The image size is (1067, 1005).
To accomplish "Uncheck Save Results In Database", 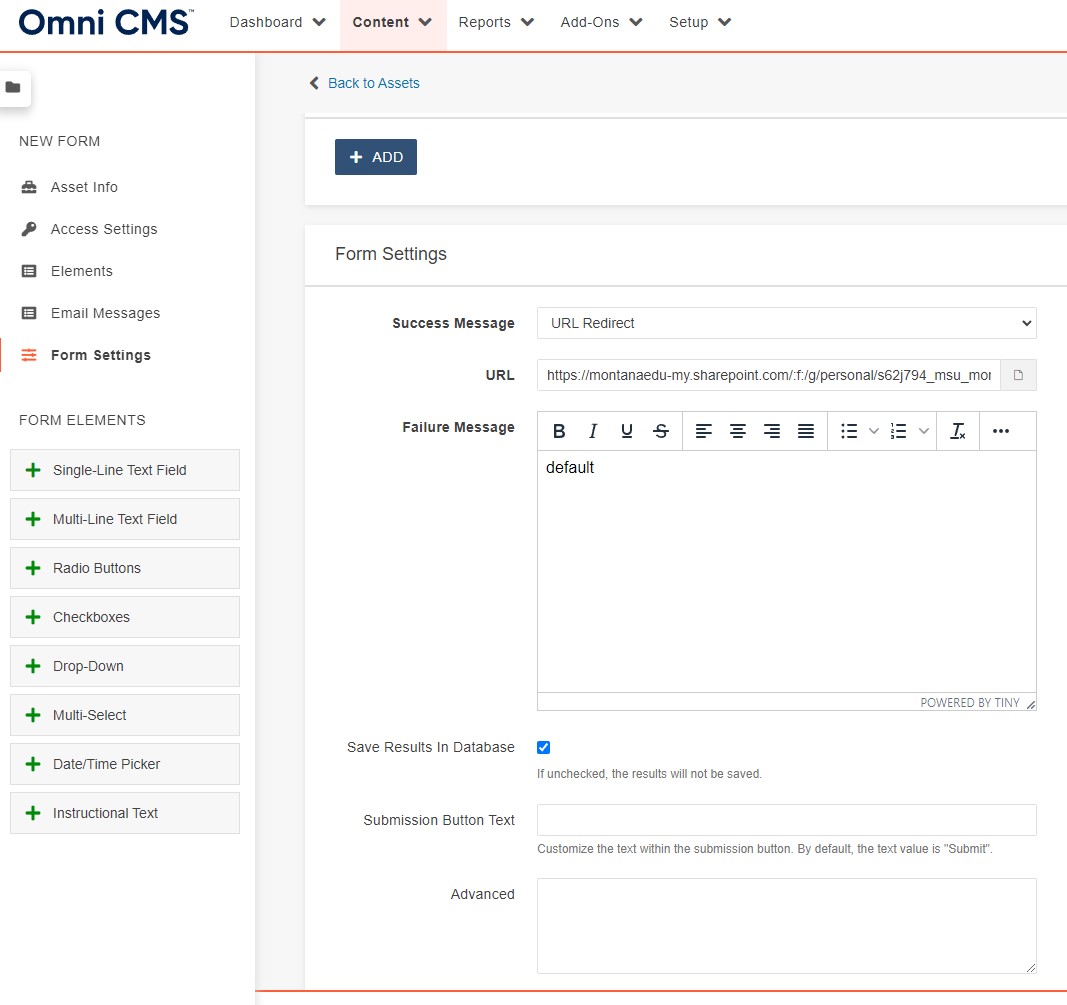I will point(544,747).
